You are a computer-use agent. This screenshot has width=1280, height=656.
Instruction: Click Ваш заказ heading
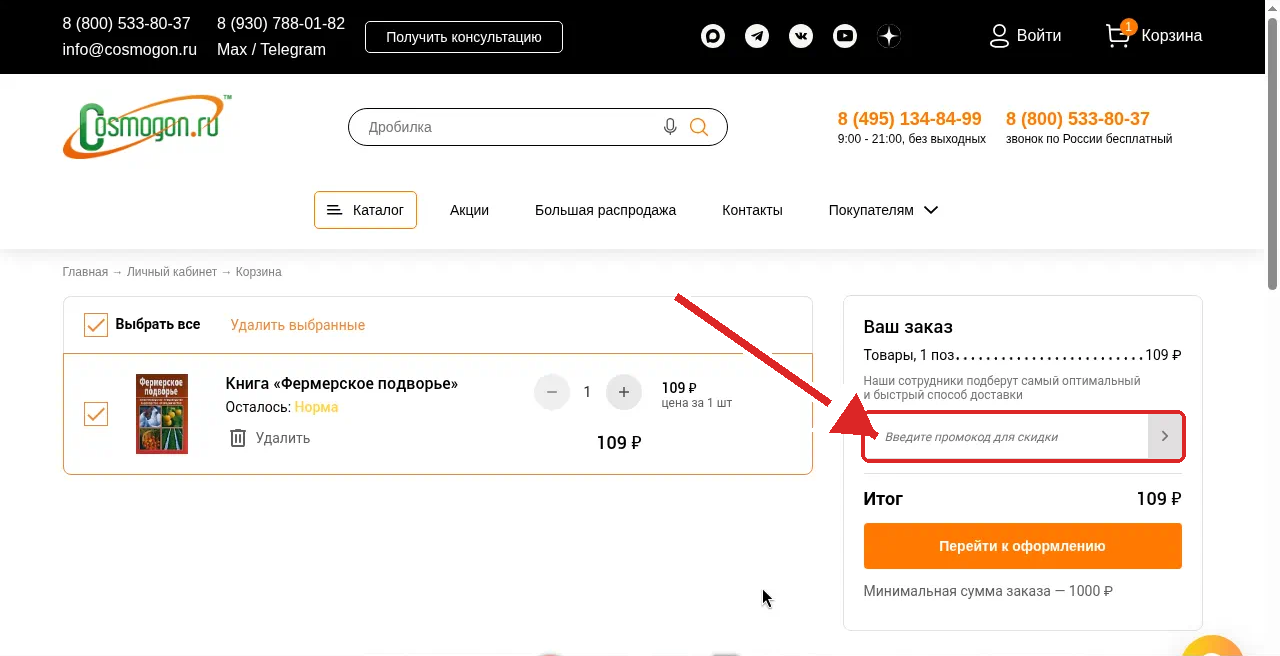[x=908, y=327]
